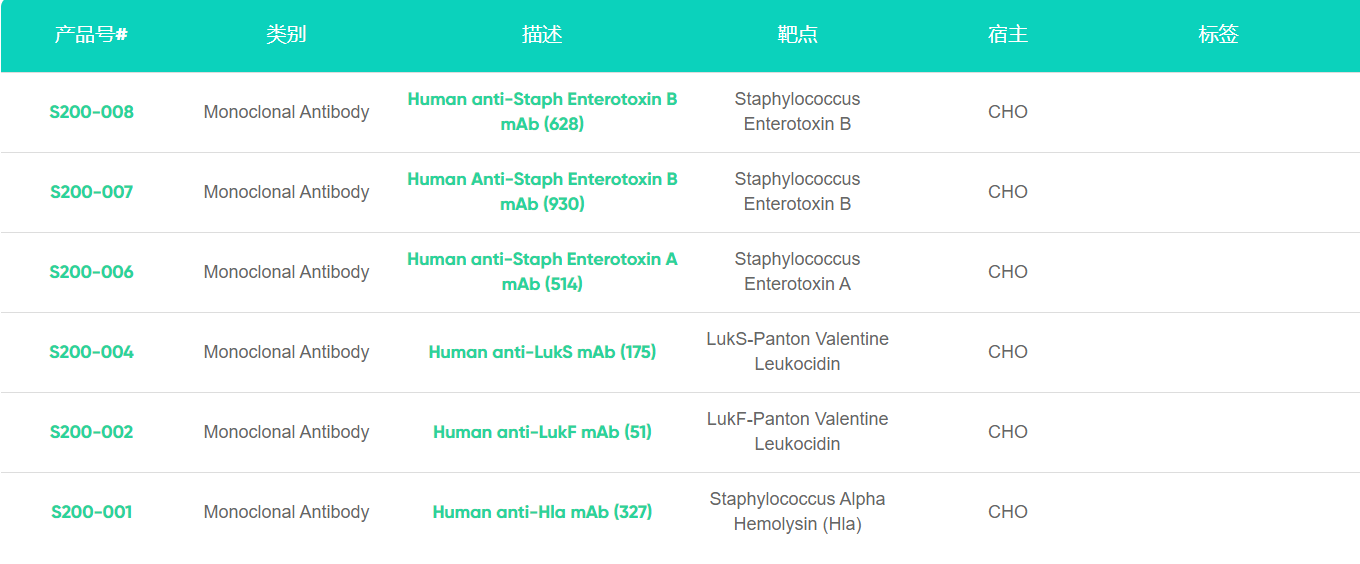
Task: Click the 产品号# column header
Action: (91, 35)
